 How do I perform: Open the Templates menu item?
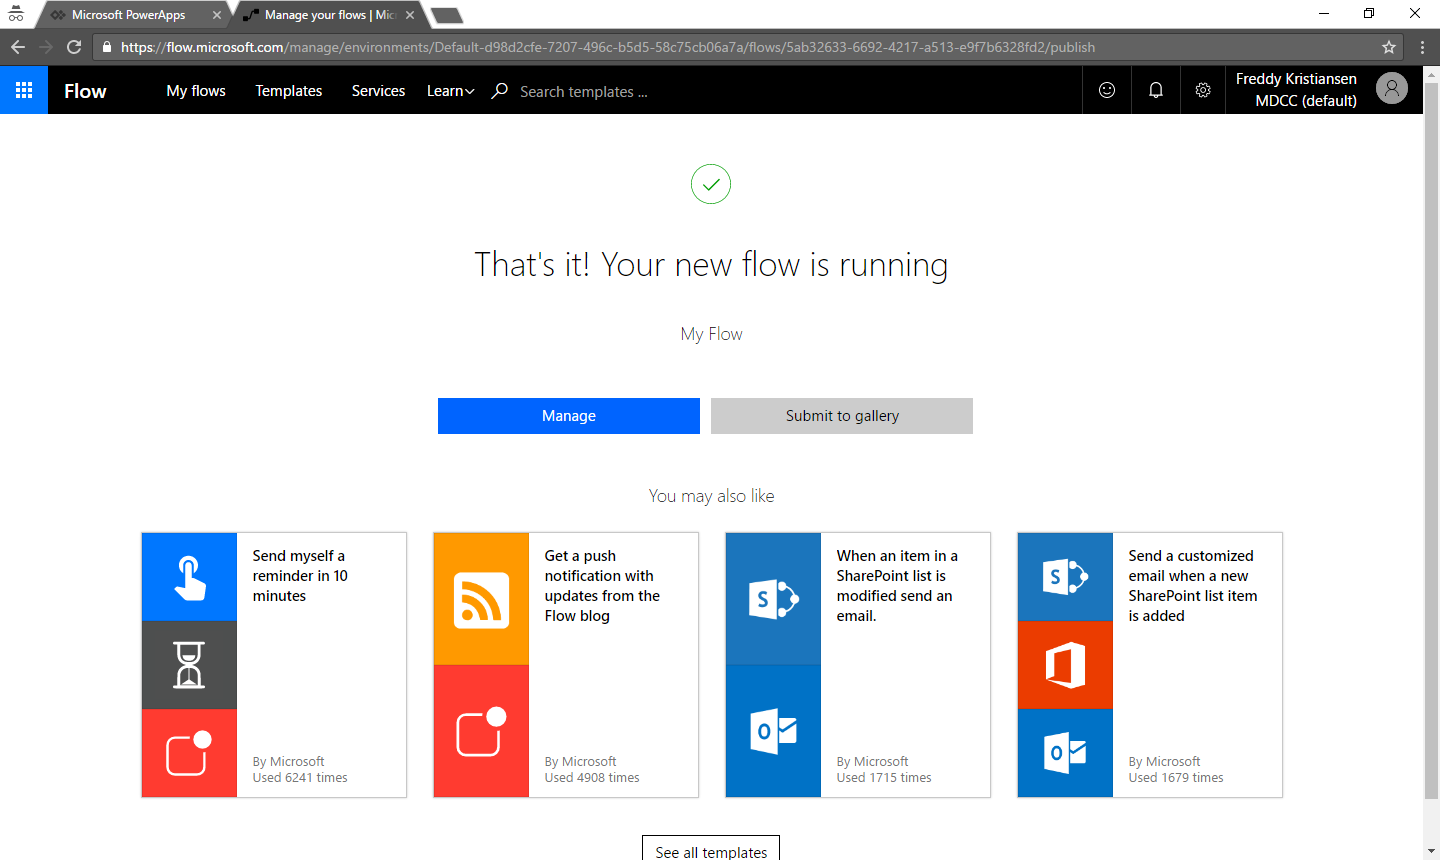point(288,91)
